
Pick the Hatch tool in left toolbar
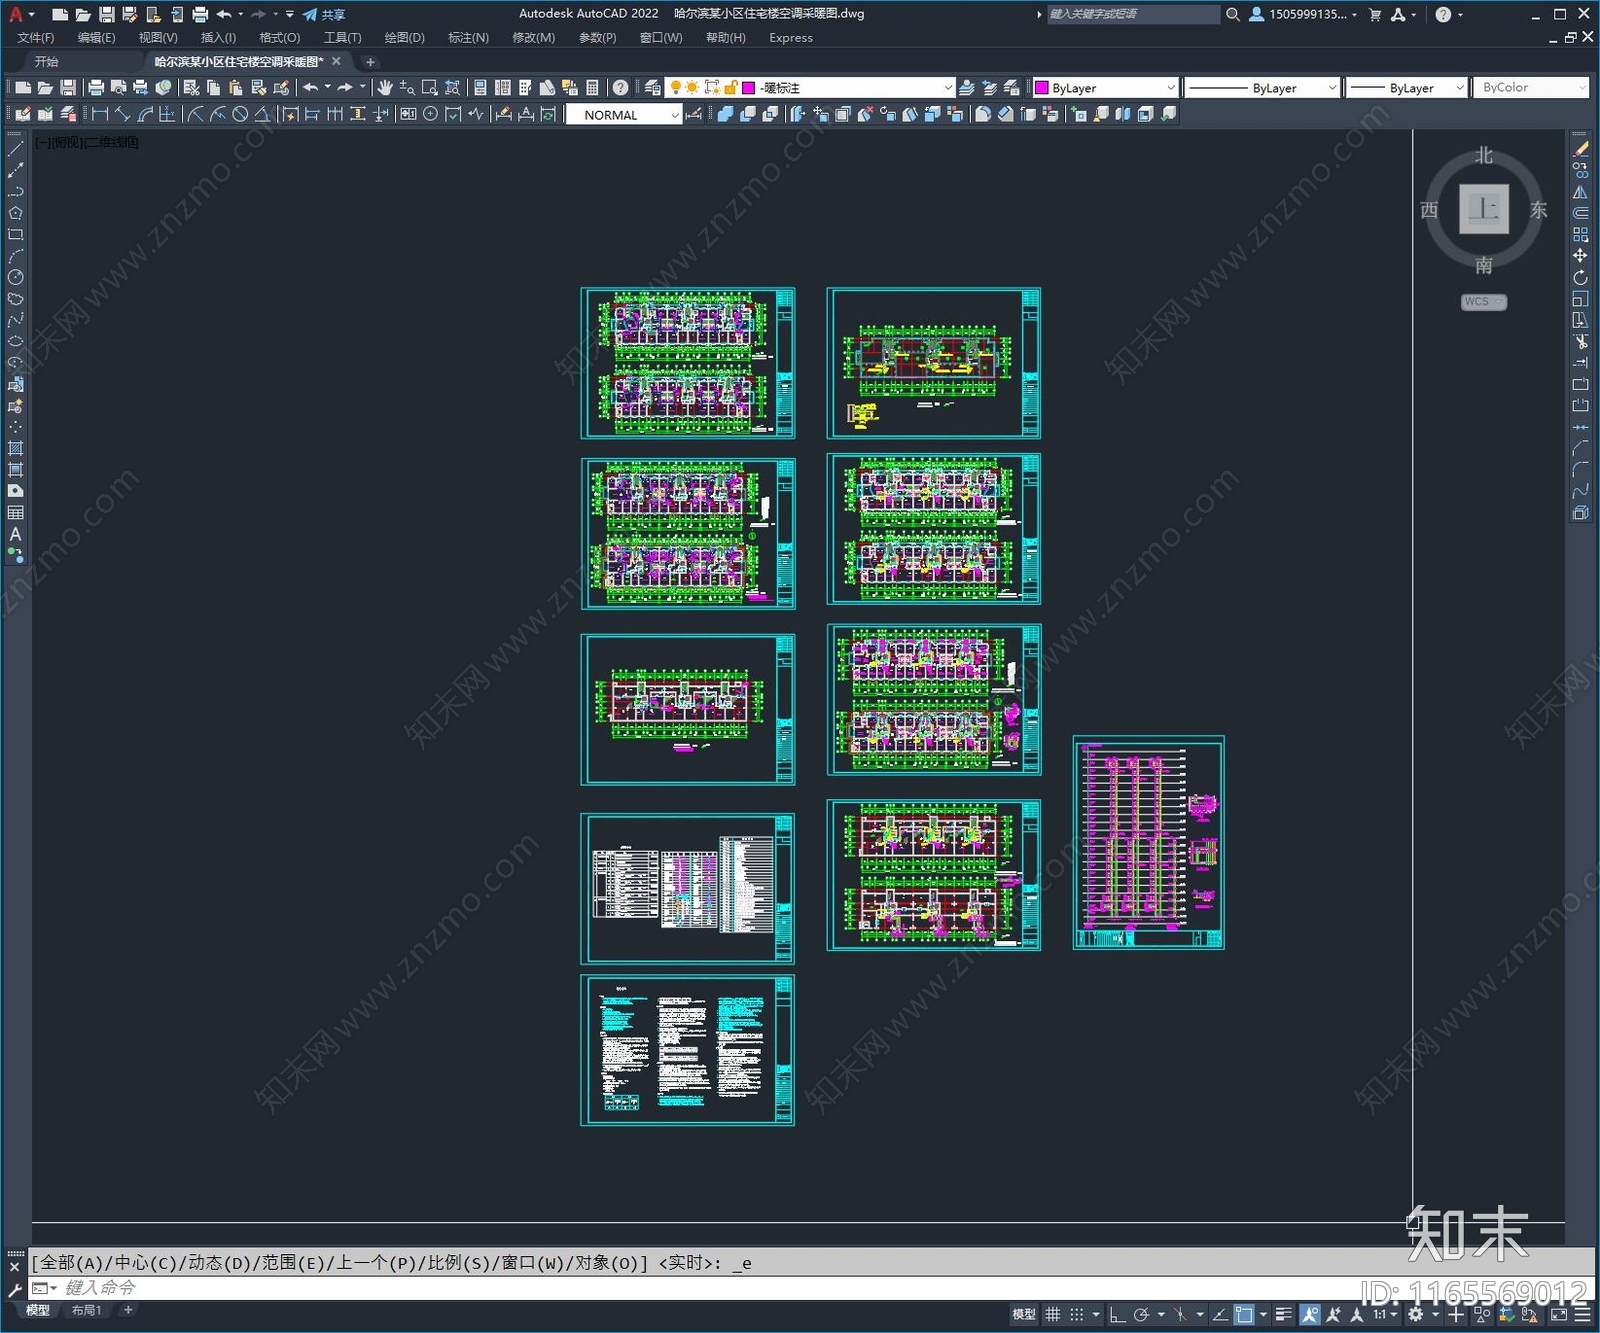15,448
